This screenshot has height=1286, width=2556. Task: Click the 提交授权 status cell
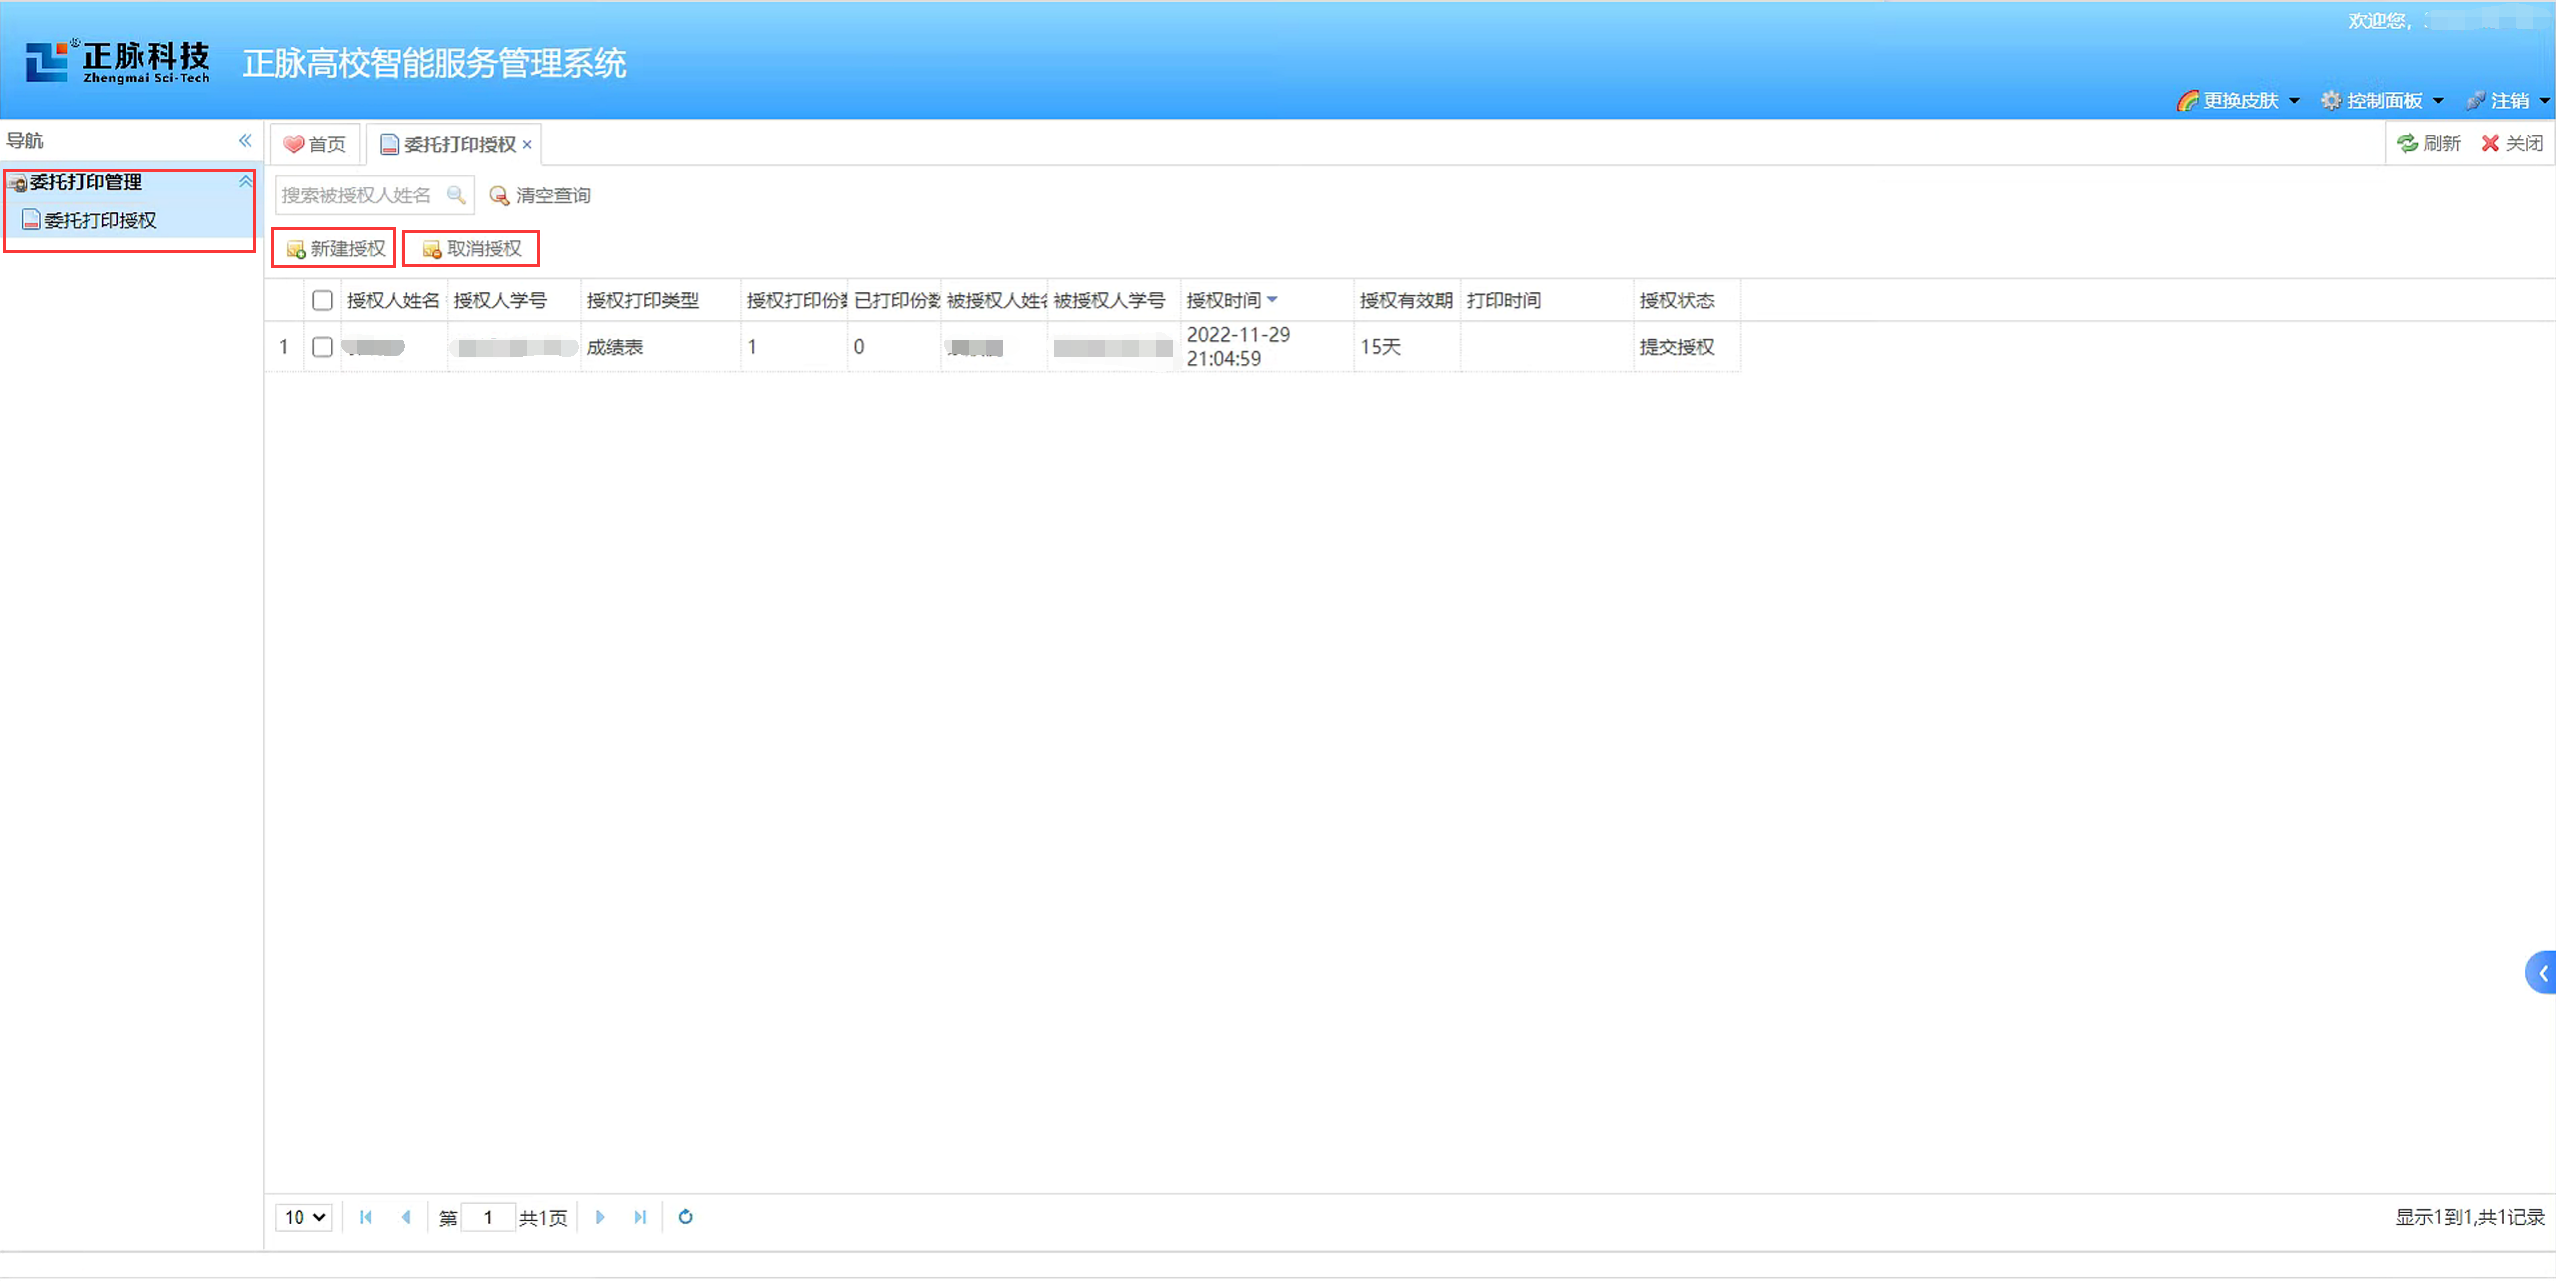coord(1686,347)
